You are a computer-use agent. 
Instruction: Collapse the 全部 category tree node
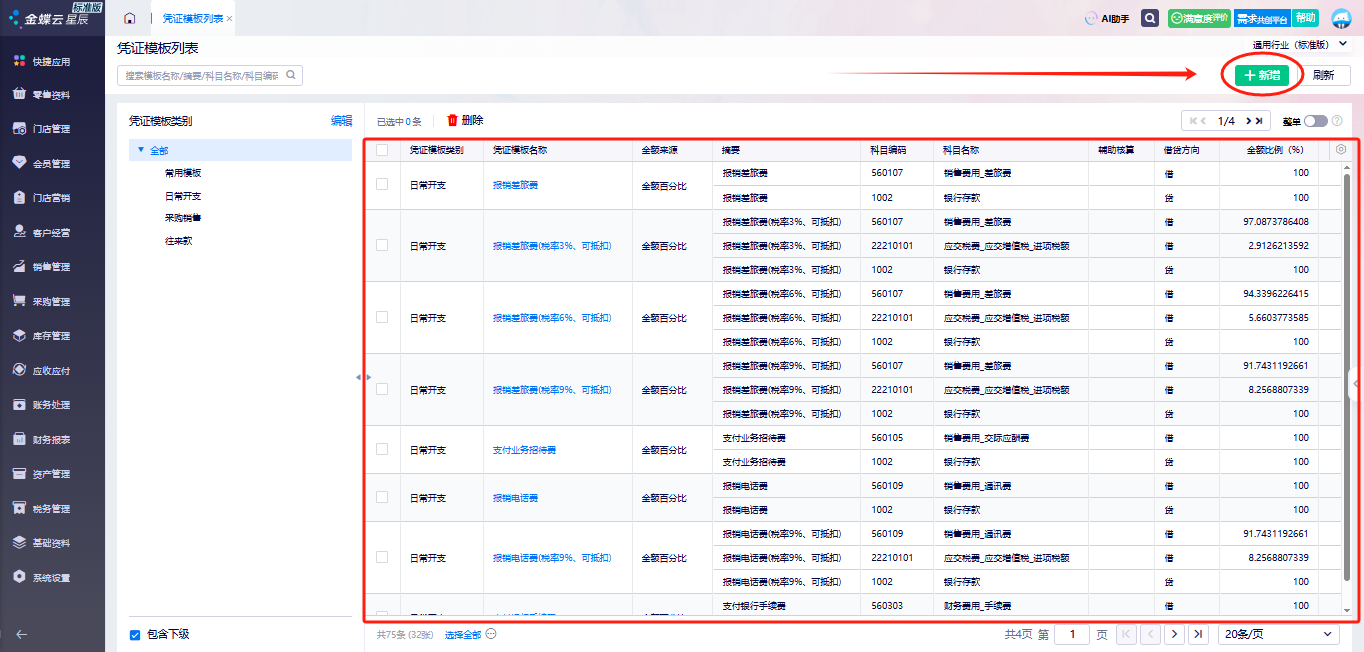137,151
